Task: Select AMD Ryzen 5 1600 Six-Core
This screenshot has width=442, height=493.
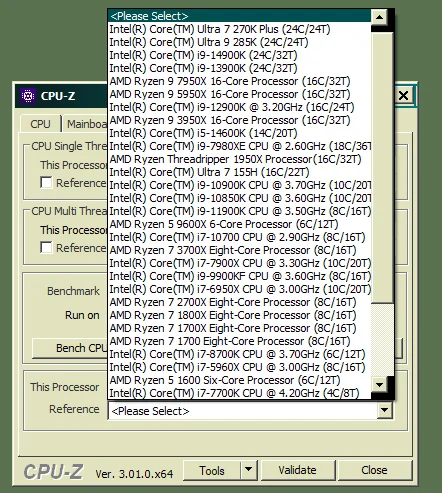Action: tap(239, 380)
